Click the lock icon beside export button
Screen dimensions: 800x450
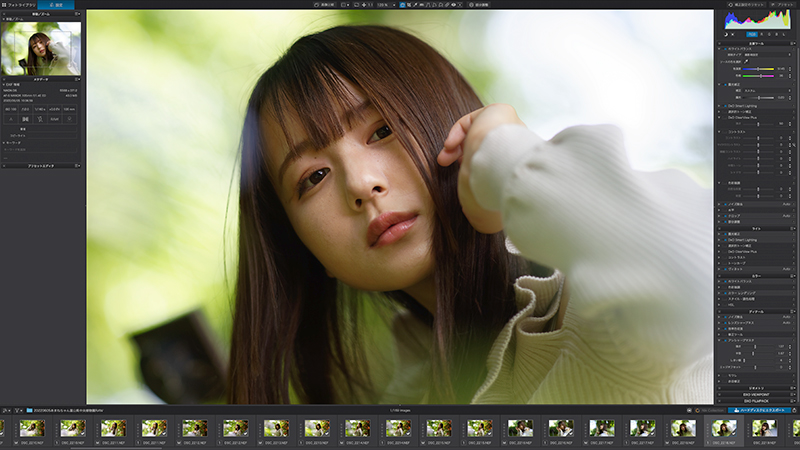coord(794,410)
